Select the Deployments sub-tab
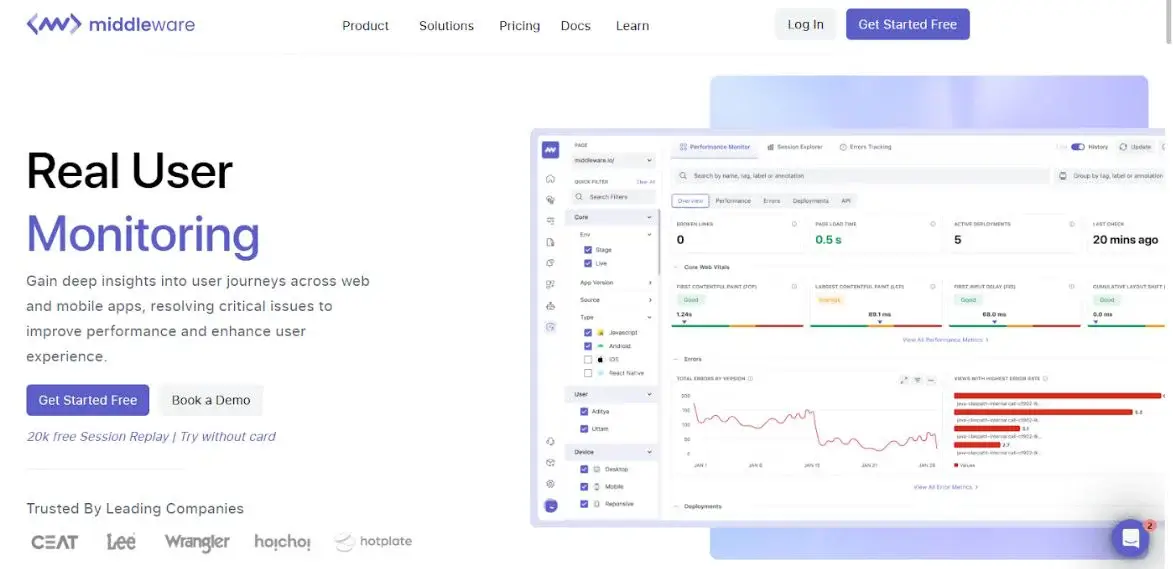Viewport: 1173px width, 569px height. pos(811,201)
